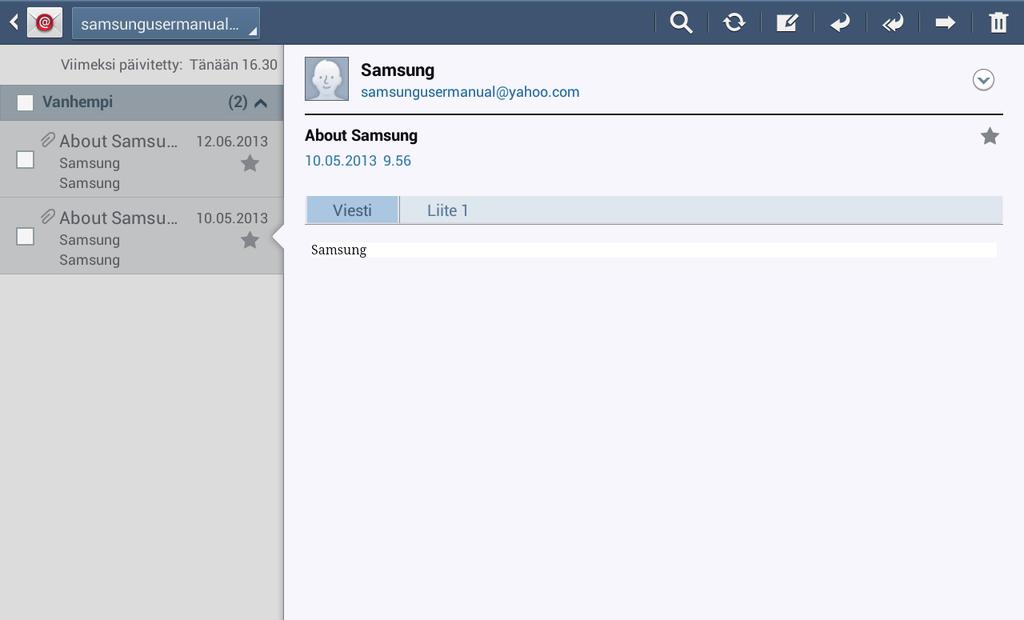Tap the back arrow in the top bar

(x=14, y=23)
